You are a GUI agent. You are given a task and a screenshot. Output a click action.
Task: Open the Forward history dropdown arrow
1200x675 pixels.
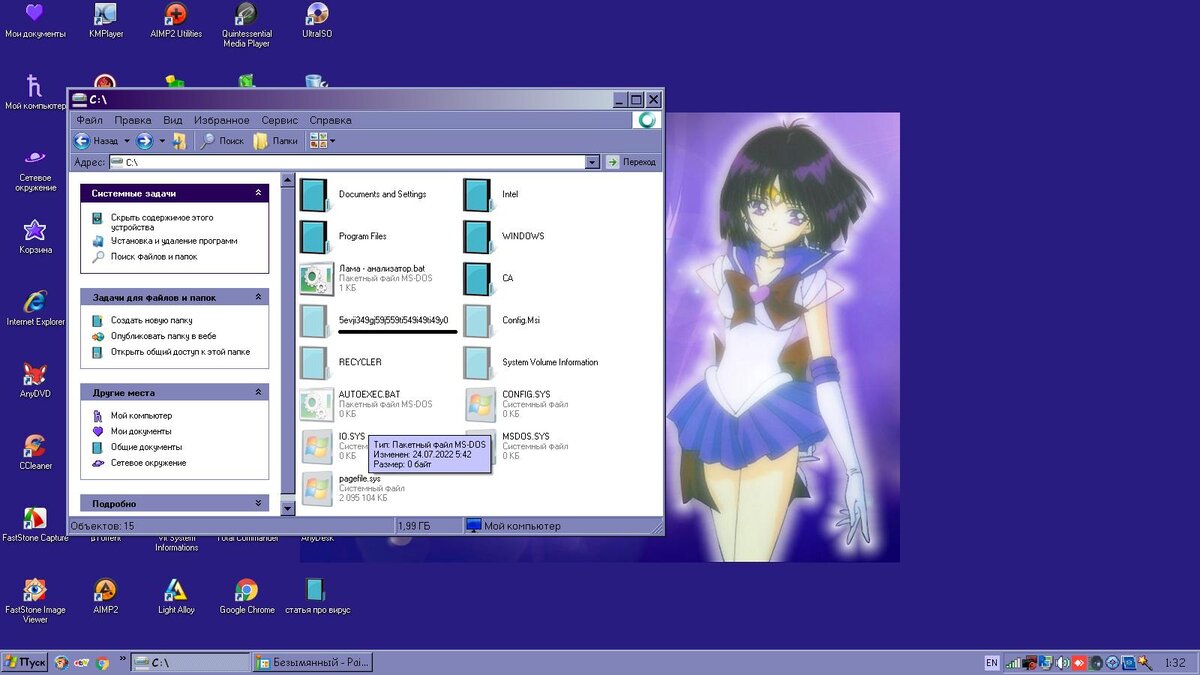pos(161,141)
